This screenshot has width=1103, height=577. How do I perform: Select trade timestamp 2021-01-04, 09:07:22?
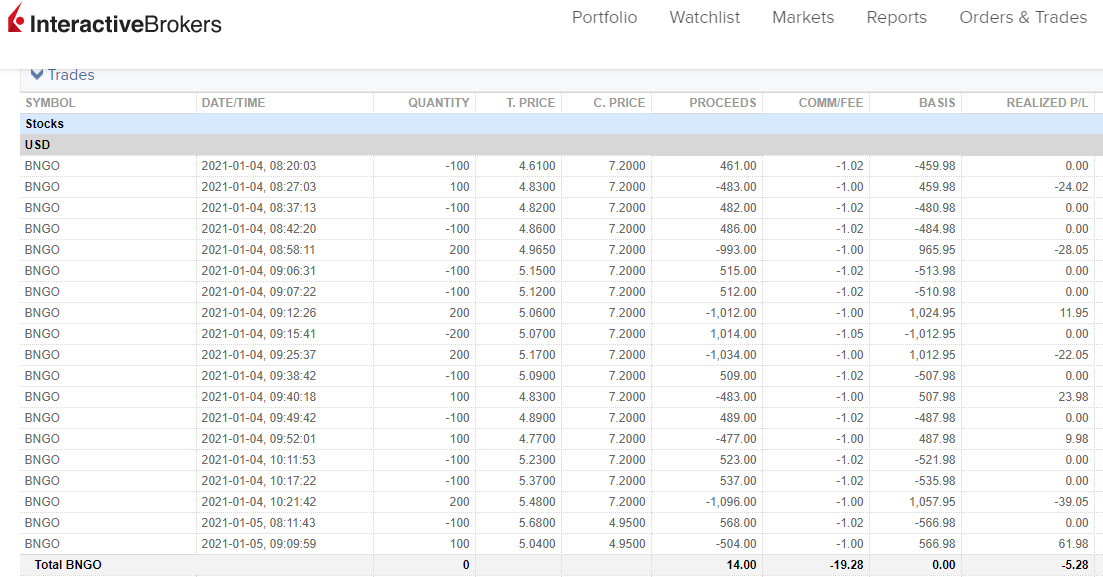click(259, 292)
